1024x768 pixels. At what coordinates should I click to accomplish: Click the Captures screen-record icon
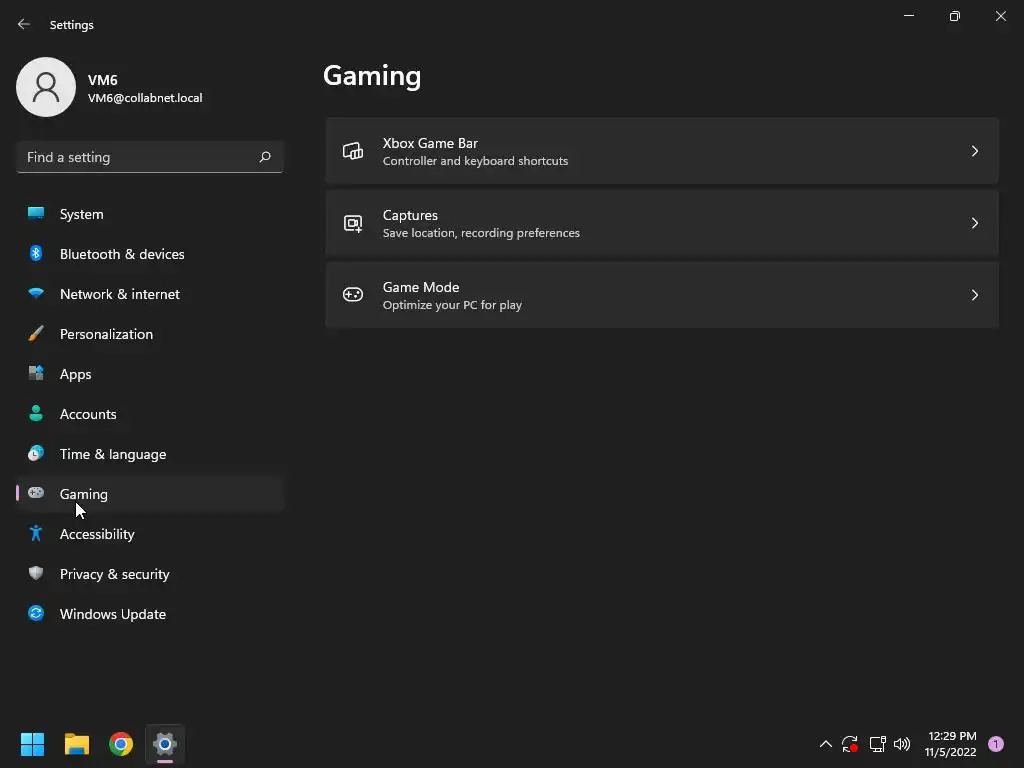pyautogui.click(x=353, y=223)
